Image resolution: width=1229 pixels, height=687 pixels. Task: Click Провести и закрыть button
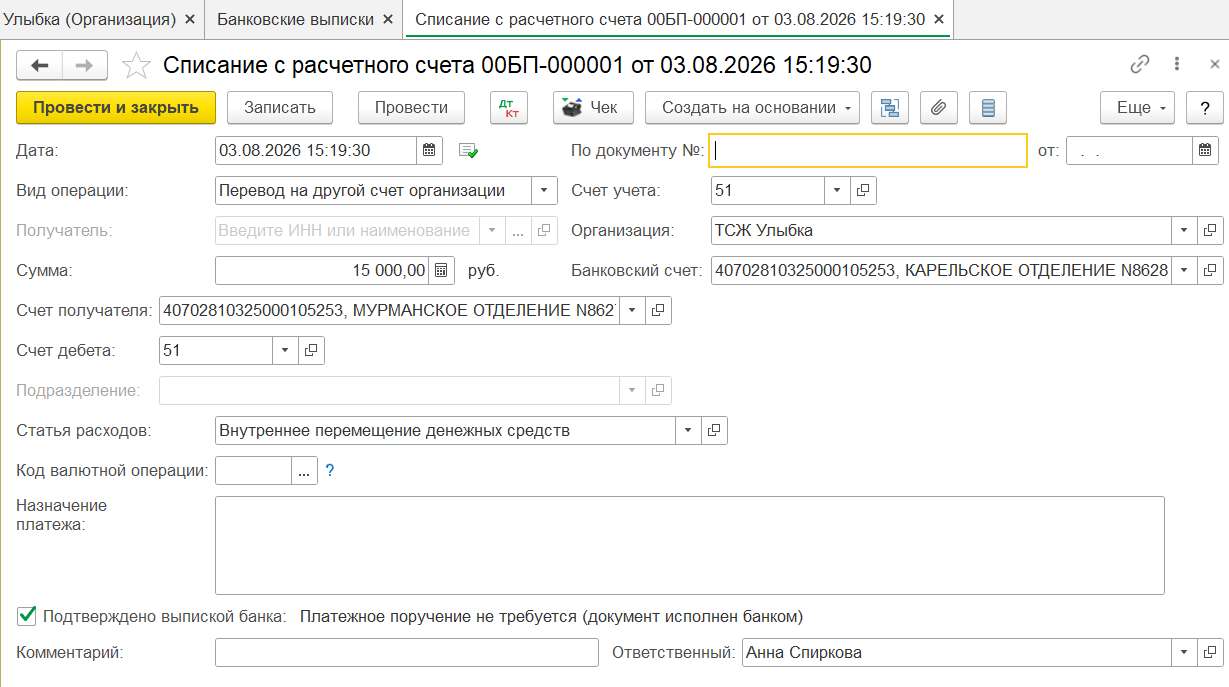(x=116, y=108)
